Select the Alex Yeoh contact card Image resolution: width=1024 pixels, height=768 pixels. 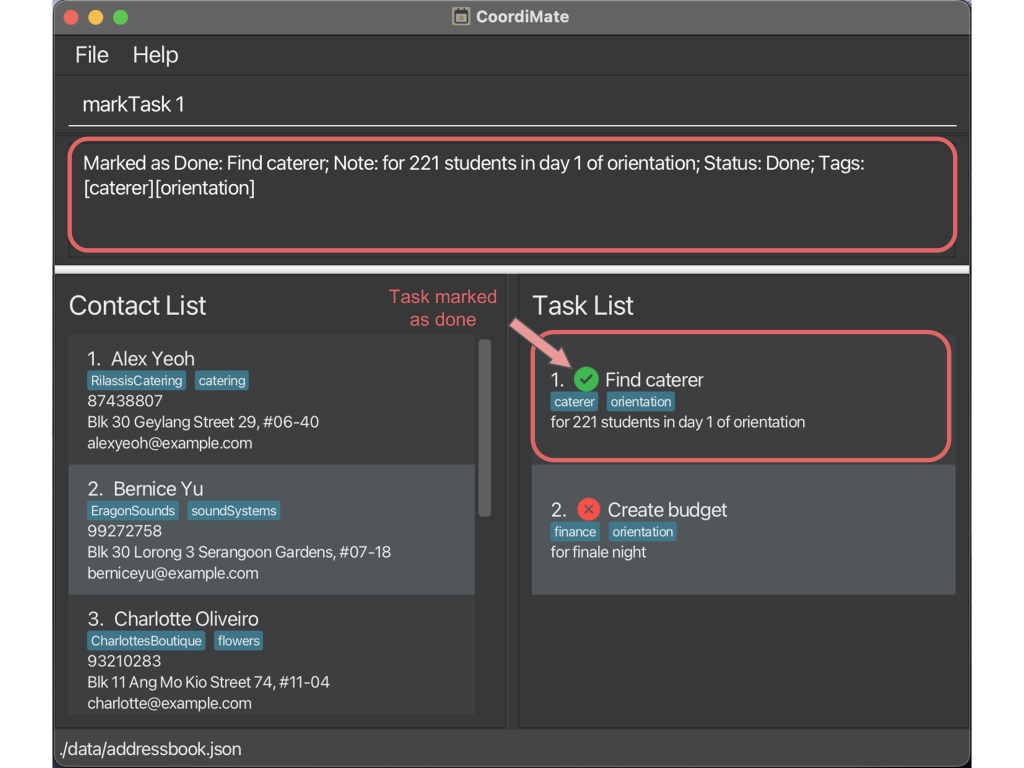270,400
